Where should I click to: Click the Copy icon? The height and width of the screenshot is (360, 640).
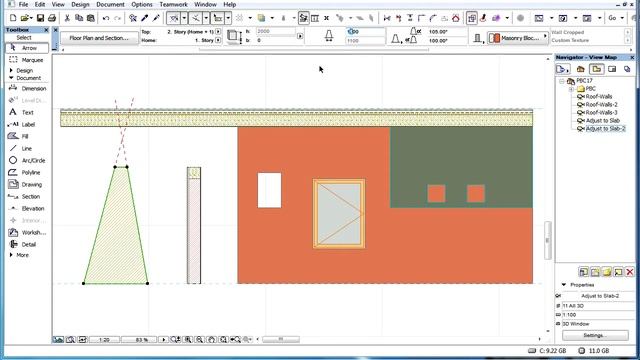79,18
